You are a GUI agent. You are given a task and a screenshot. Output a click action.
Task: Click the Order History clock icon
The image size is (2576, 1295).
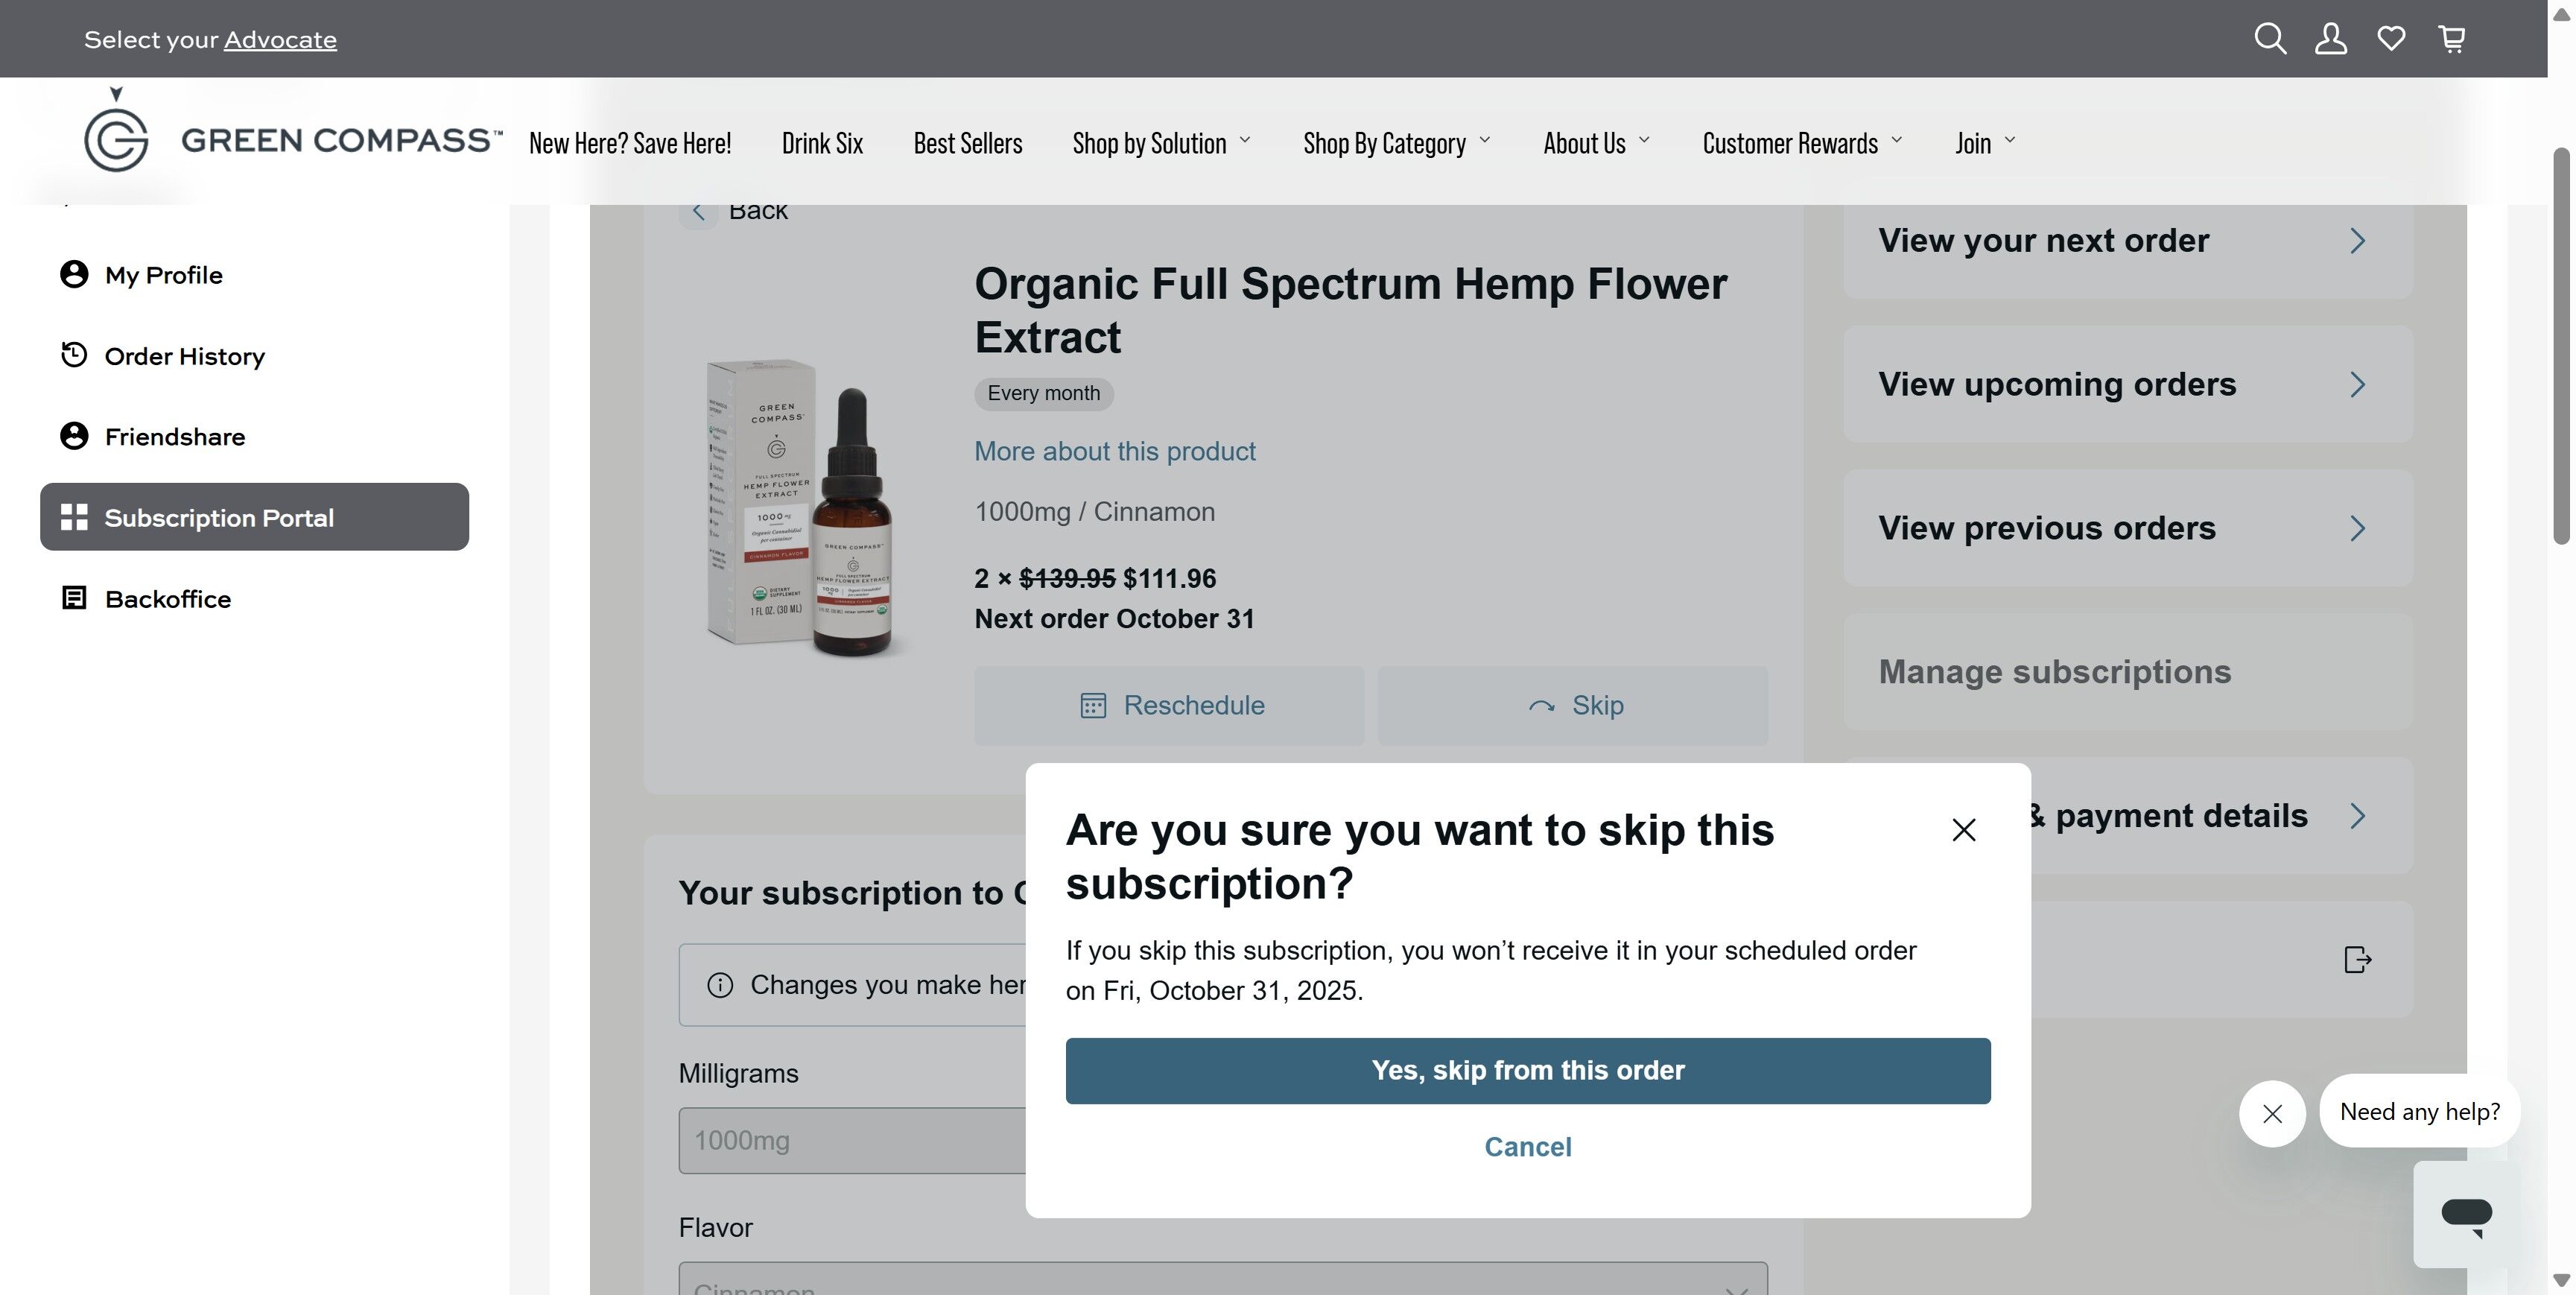click(x=74, y=355)
